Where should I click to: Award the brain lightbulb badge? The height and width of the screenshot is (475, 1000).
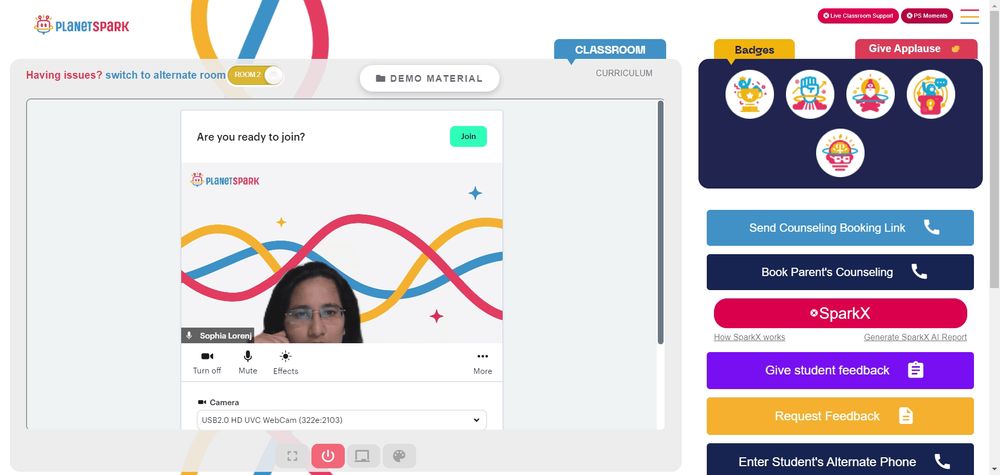point(840,153)
